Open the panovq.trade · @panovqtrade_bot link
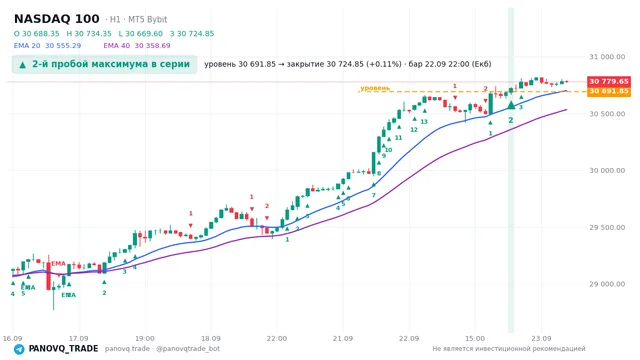This screenshot has width=640, height=360. [x=162, y=349]
